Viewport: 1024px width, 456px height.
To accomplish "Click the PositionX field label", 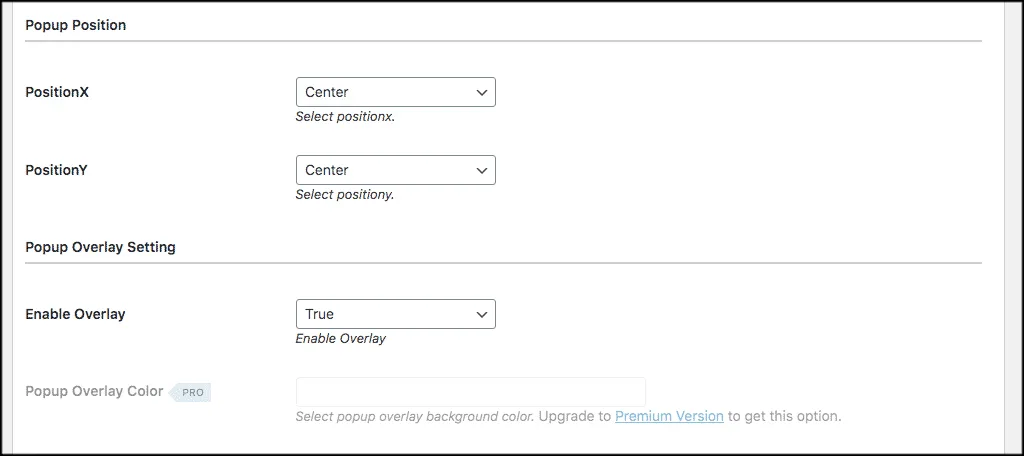I will pos(57,92).
